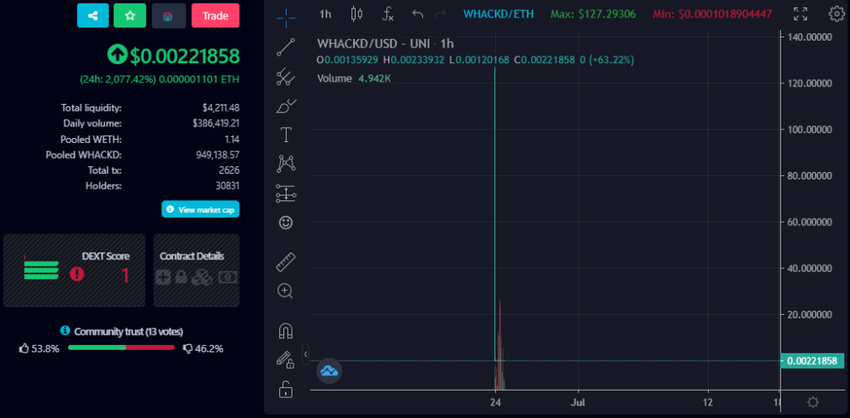
Task: Click the community trust vote bar
Action: point(121,348)
